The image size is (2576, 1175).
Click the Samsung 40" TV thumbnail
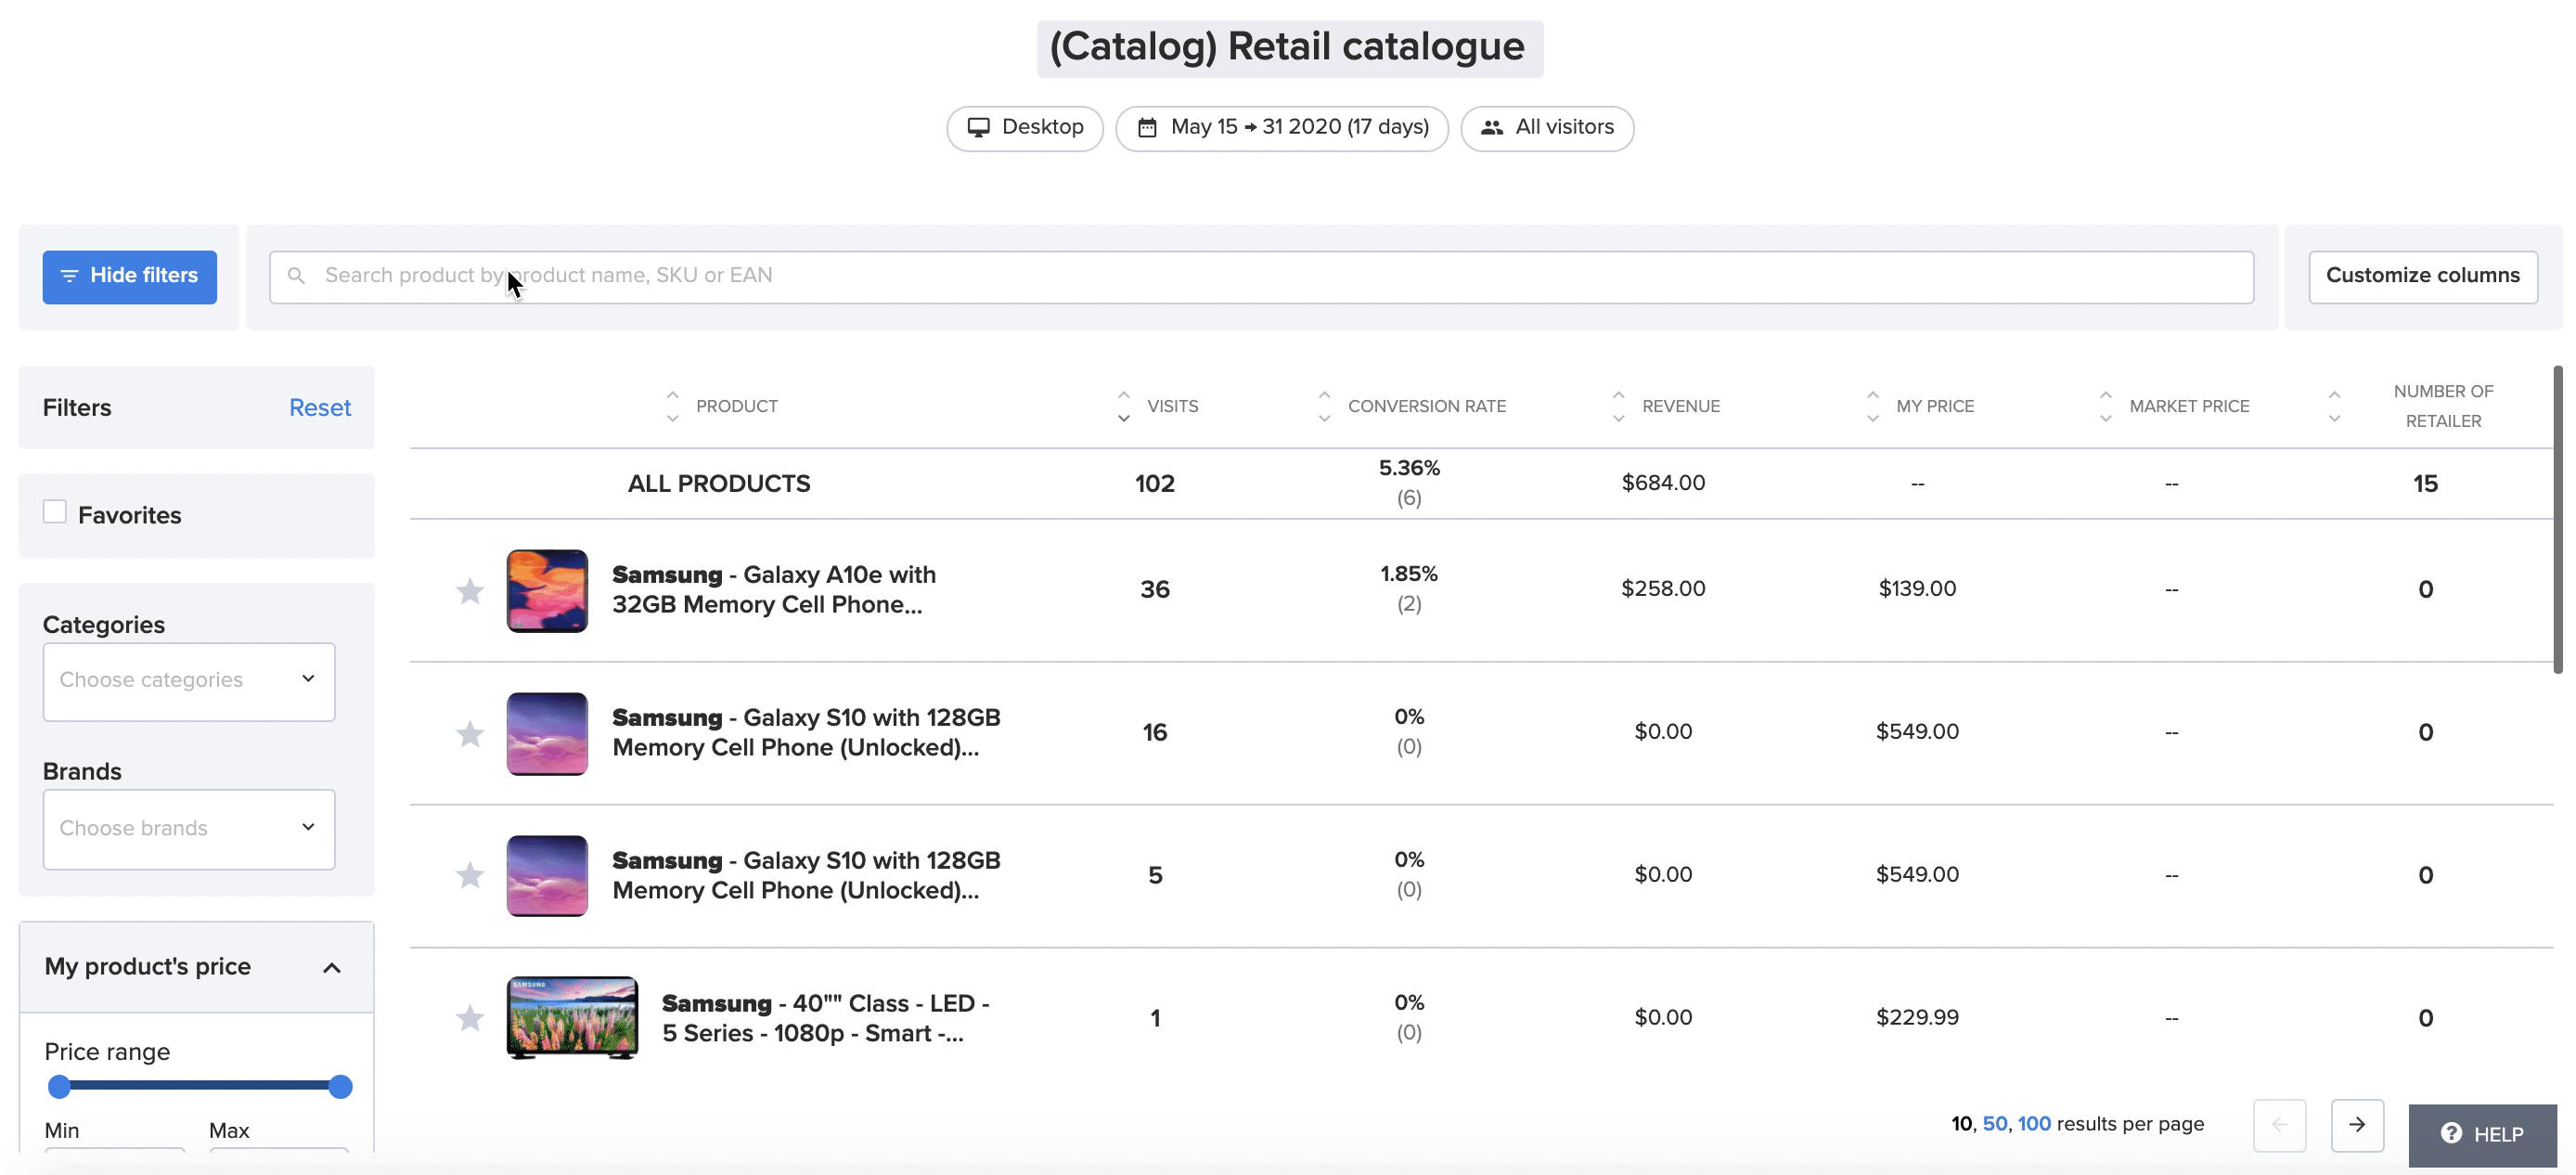pos(572,1018)
